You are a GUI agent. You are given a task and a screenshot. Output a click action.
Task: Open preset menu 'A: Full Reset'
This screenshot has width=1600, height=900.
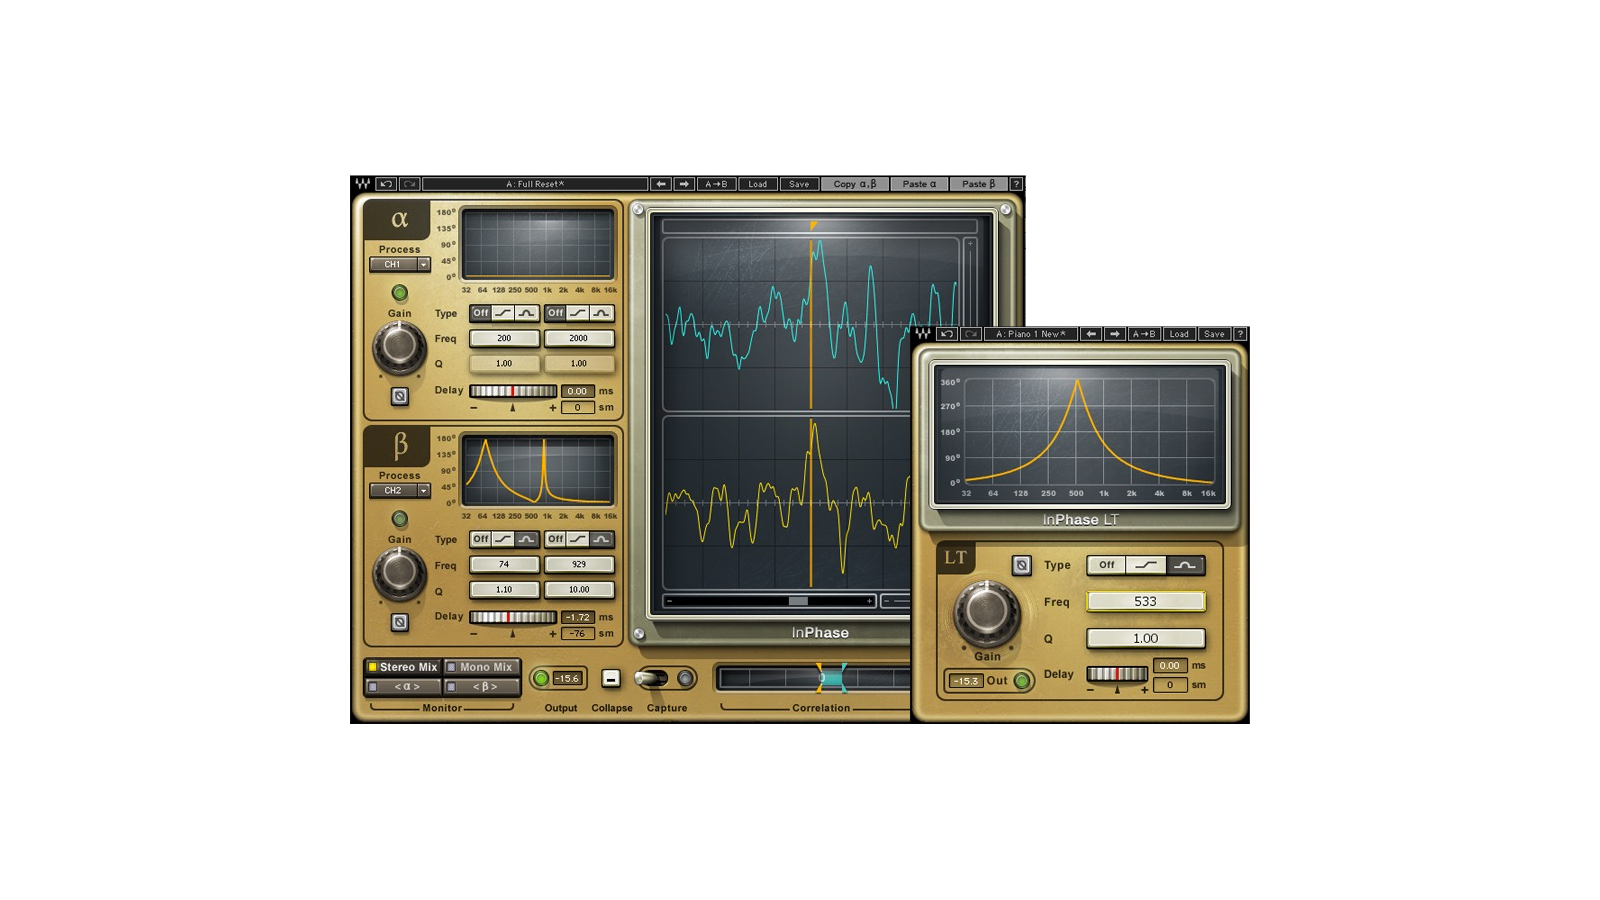point(535,184)
